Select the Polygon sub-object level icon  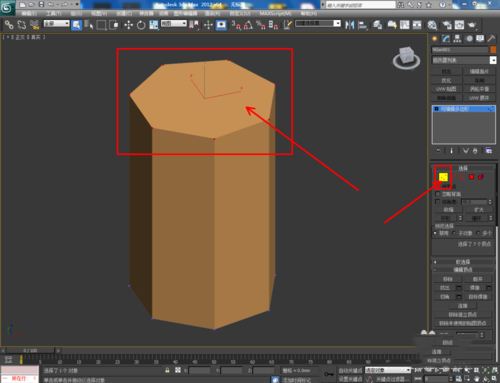tap(471, 177)
